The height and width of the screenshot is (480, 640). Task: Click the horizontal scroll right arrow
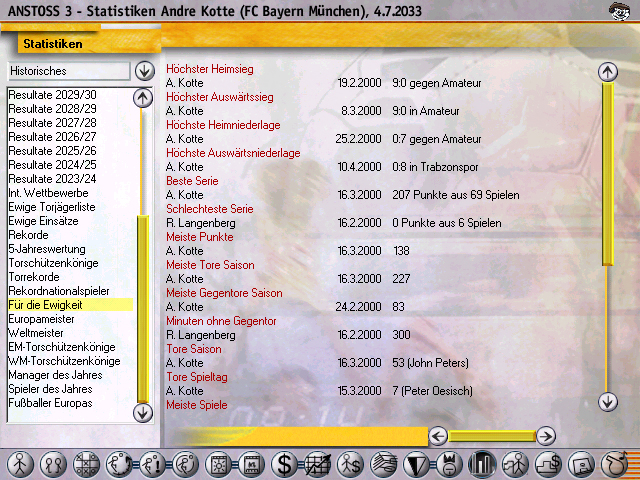[x=545, y=435]
